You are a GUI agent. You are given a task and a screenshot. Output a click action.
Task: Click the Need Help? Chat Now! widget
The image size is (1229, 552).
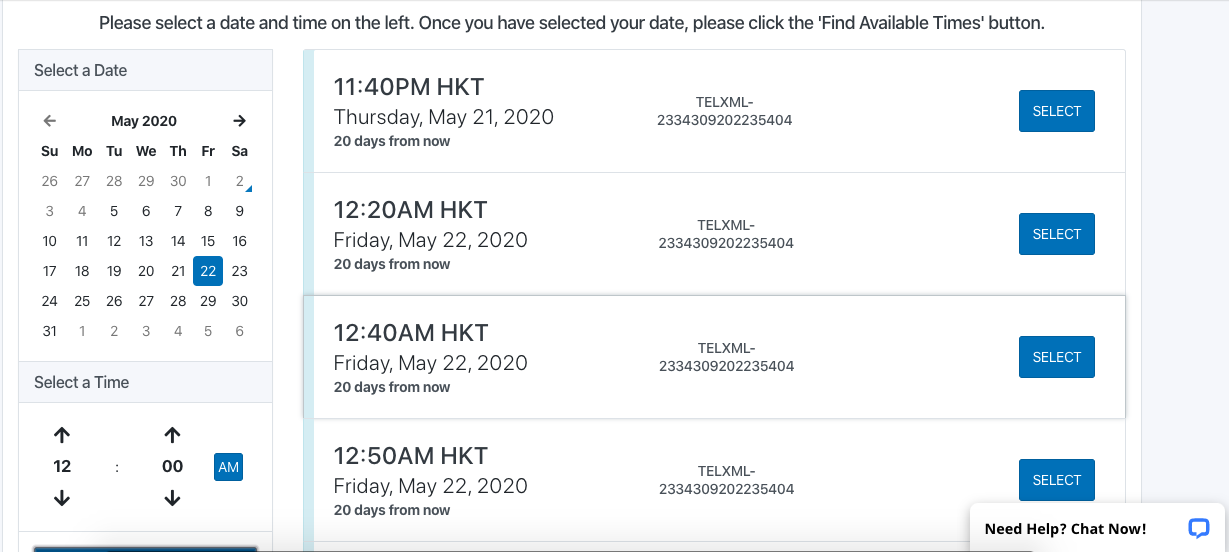(1066, 529)
